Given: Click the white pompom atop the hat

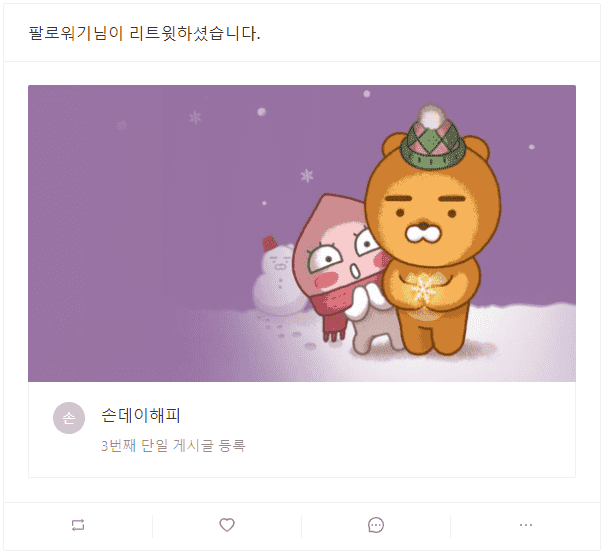Looking at the screenshot, I should 430,116.
